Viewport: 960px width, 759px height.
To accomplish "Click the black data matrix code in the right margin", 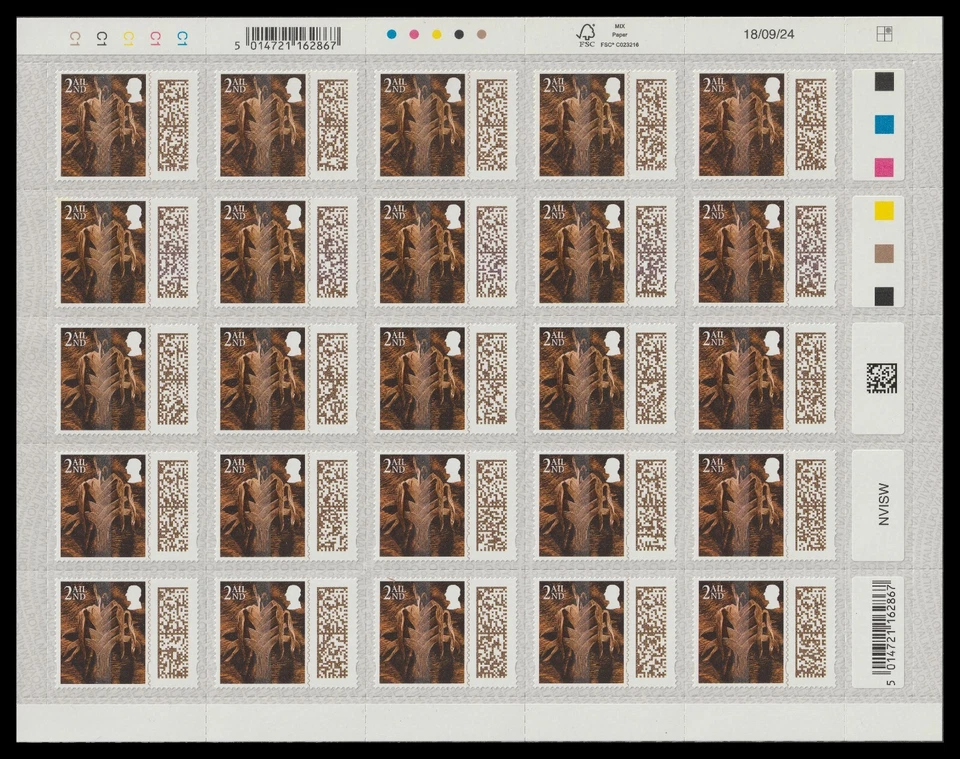I will click(x=882, y=378).
